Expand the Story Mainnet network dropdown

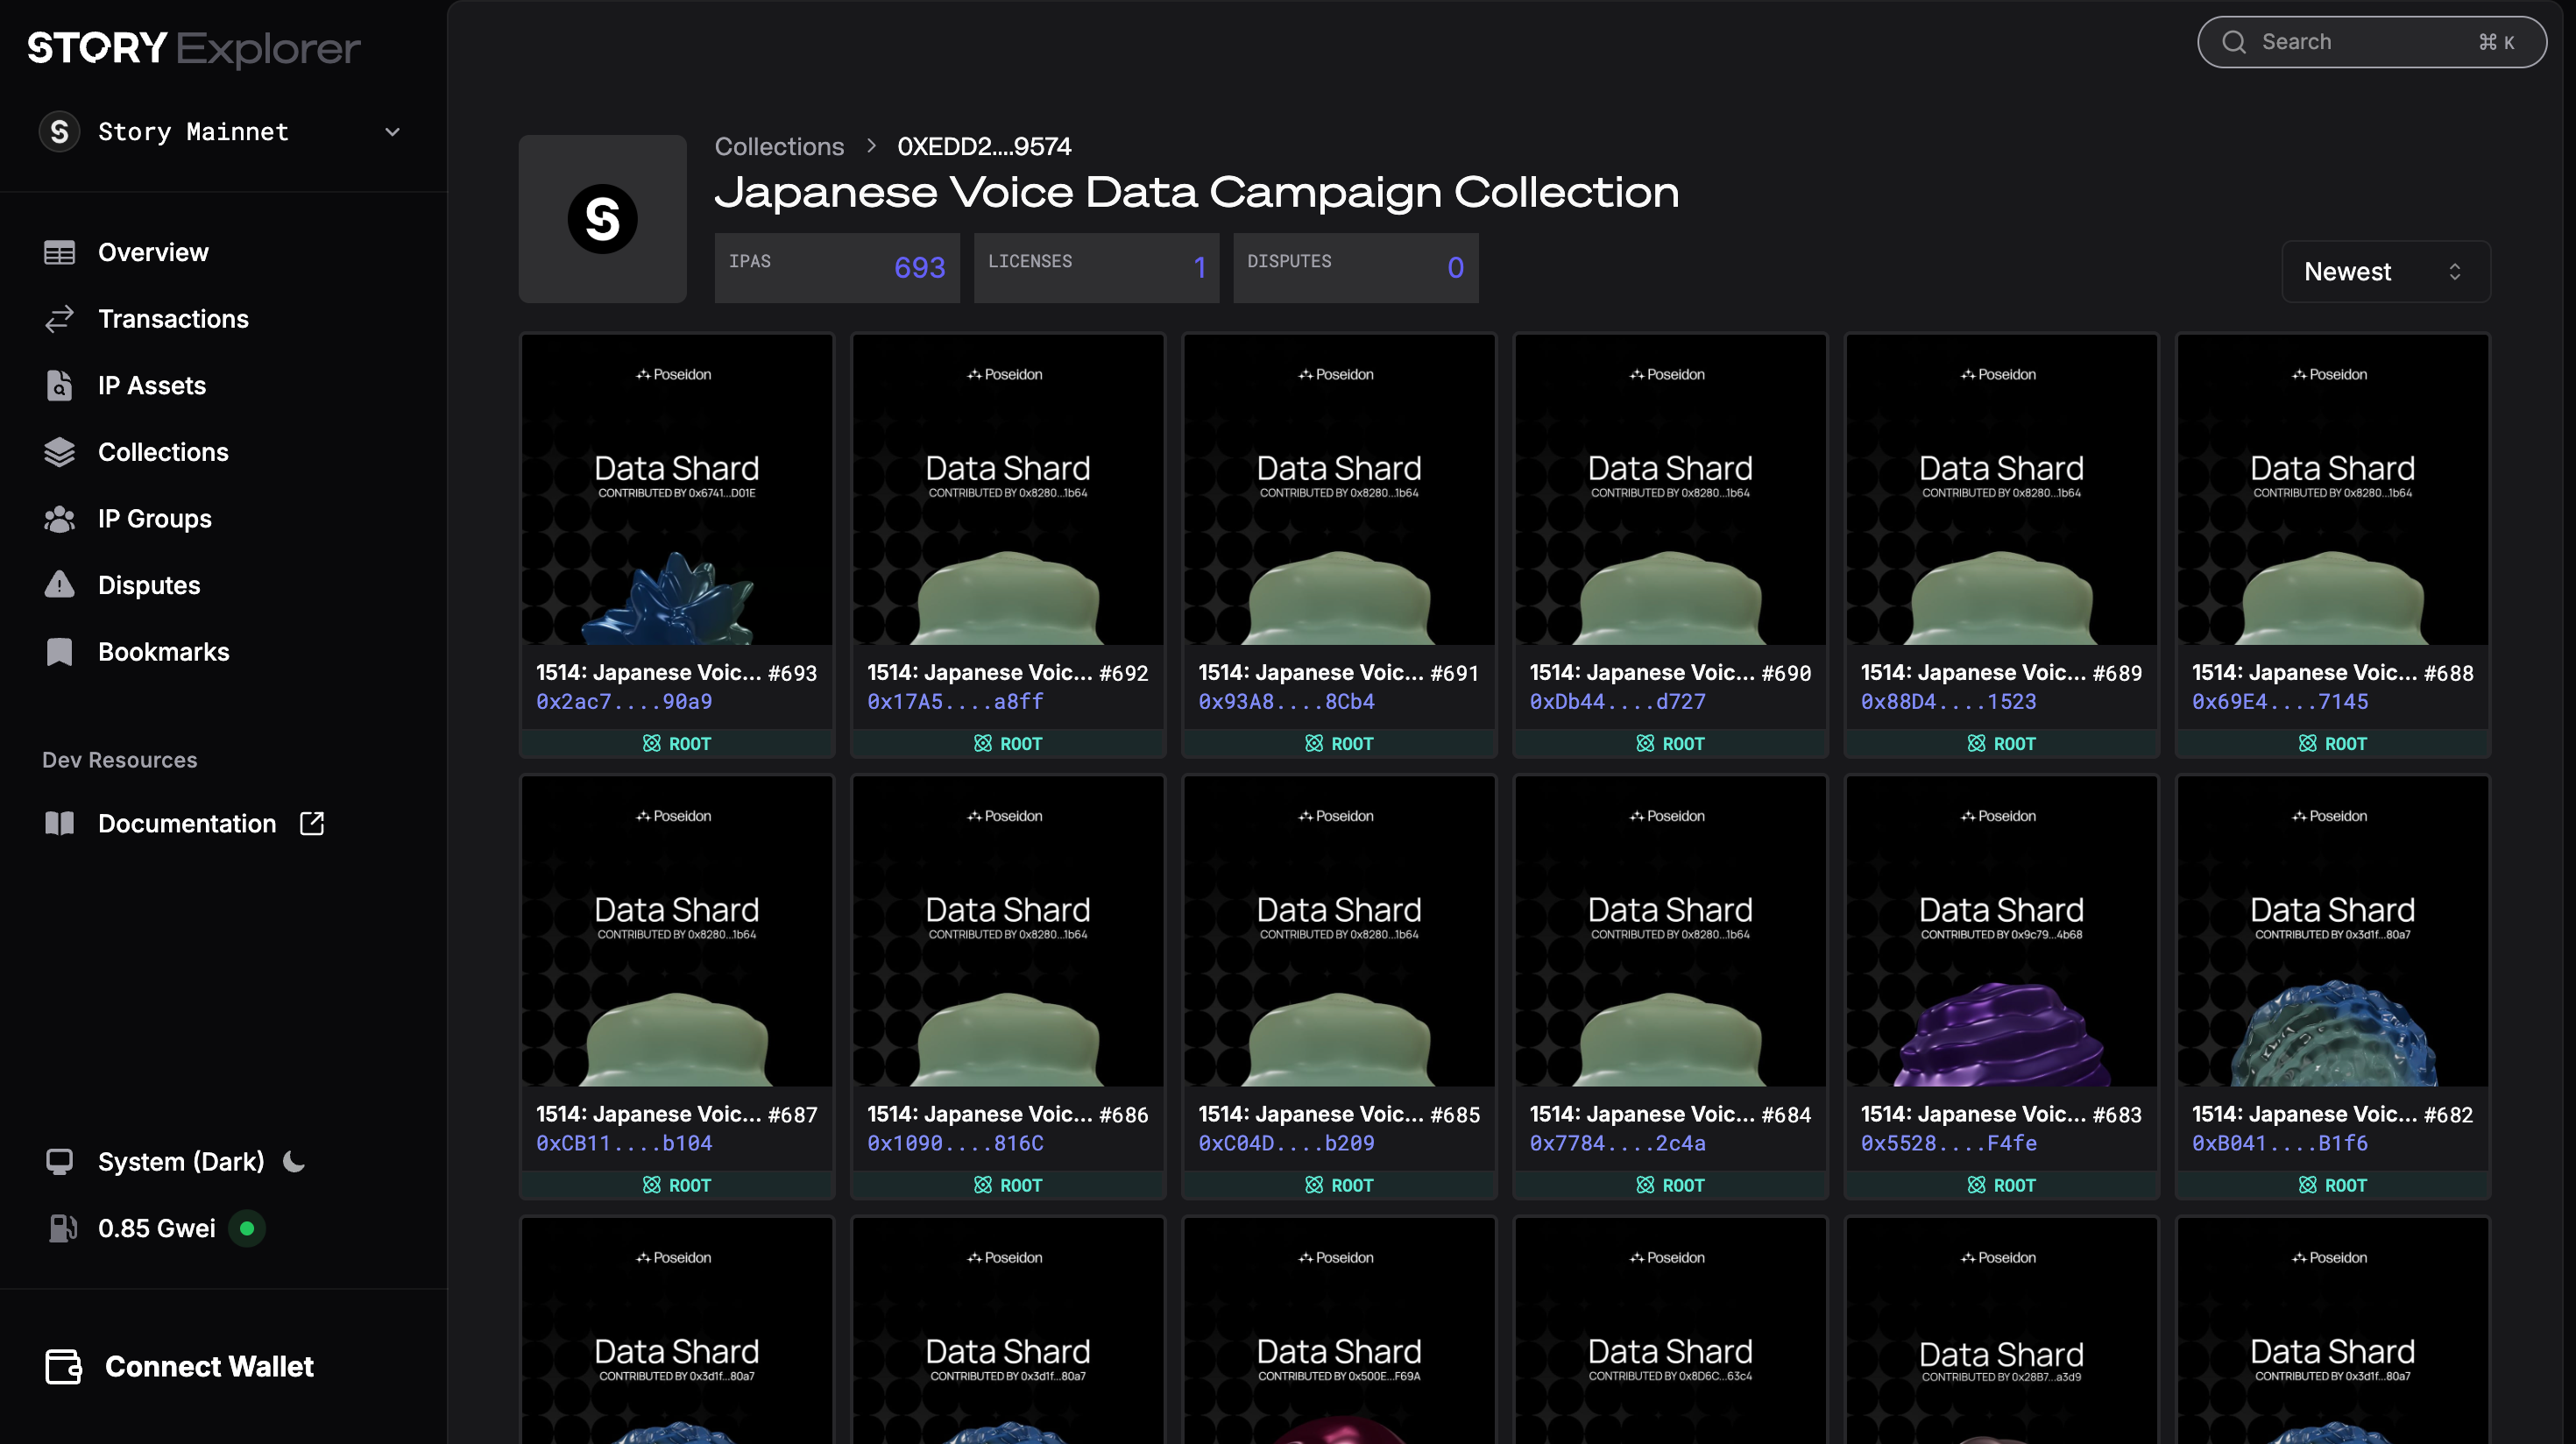point(222,131)
